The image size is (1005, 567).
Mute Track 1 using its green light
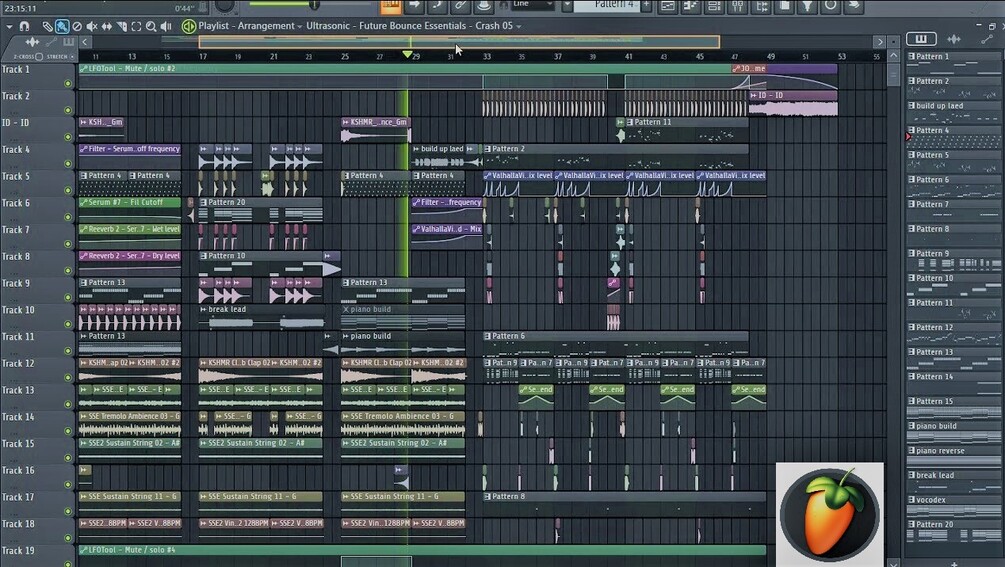pyautogui.click(x=68, y=83)
